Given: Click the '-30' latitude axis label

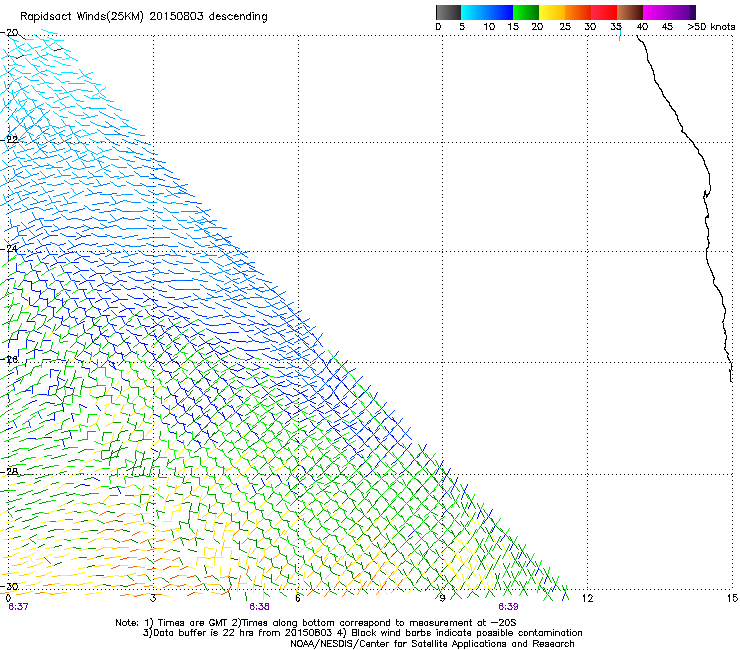Looking at the screenshot, I should (x=10, y=586).
